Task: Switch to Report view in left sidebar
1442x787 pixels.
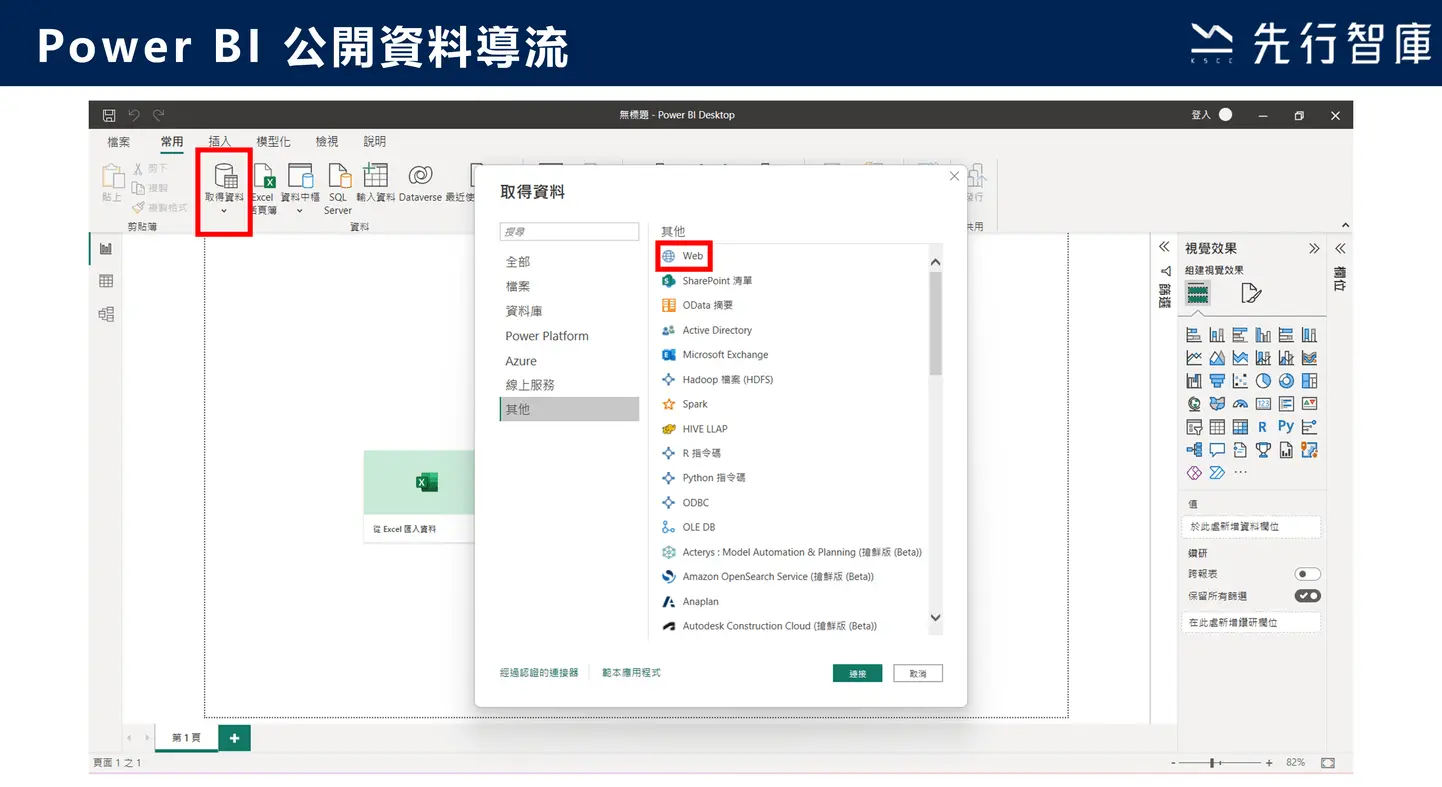Action: (x=106, y=249)
